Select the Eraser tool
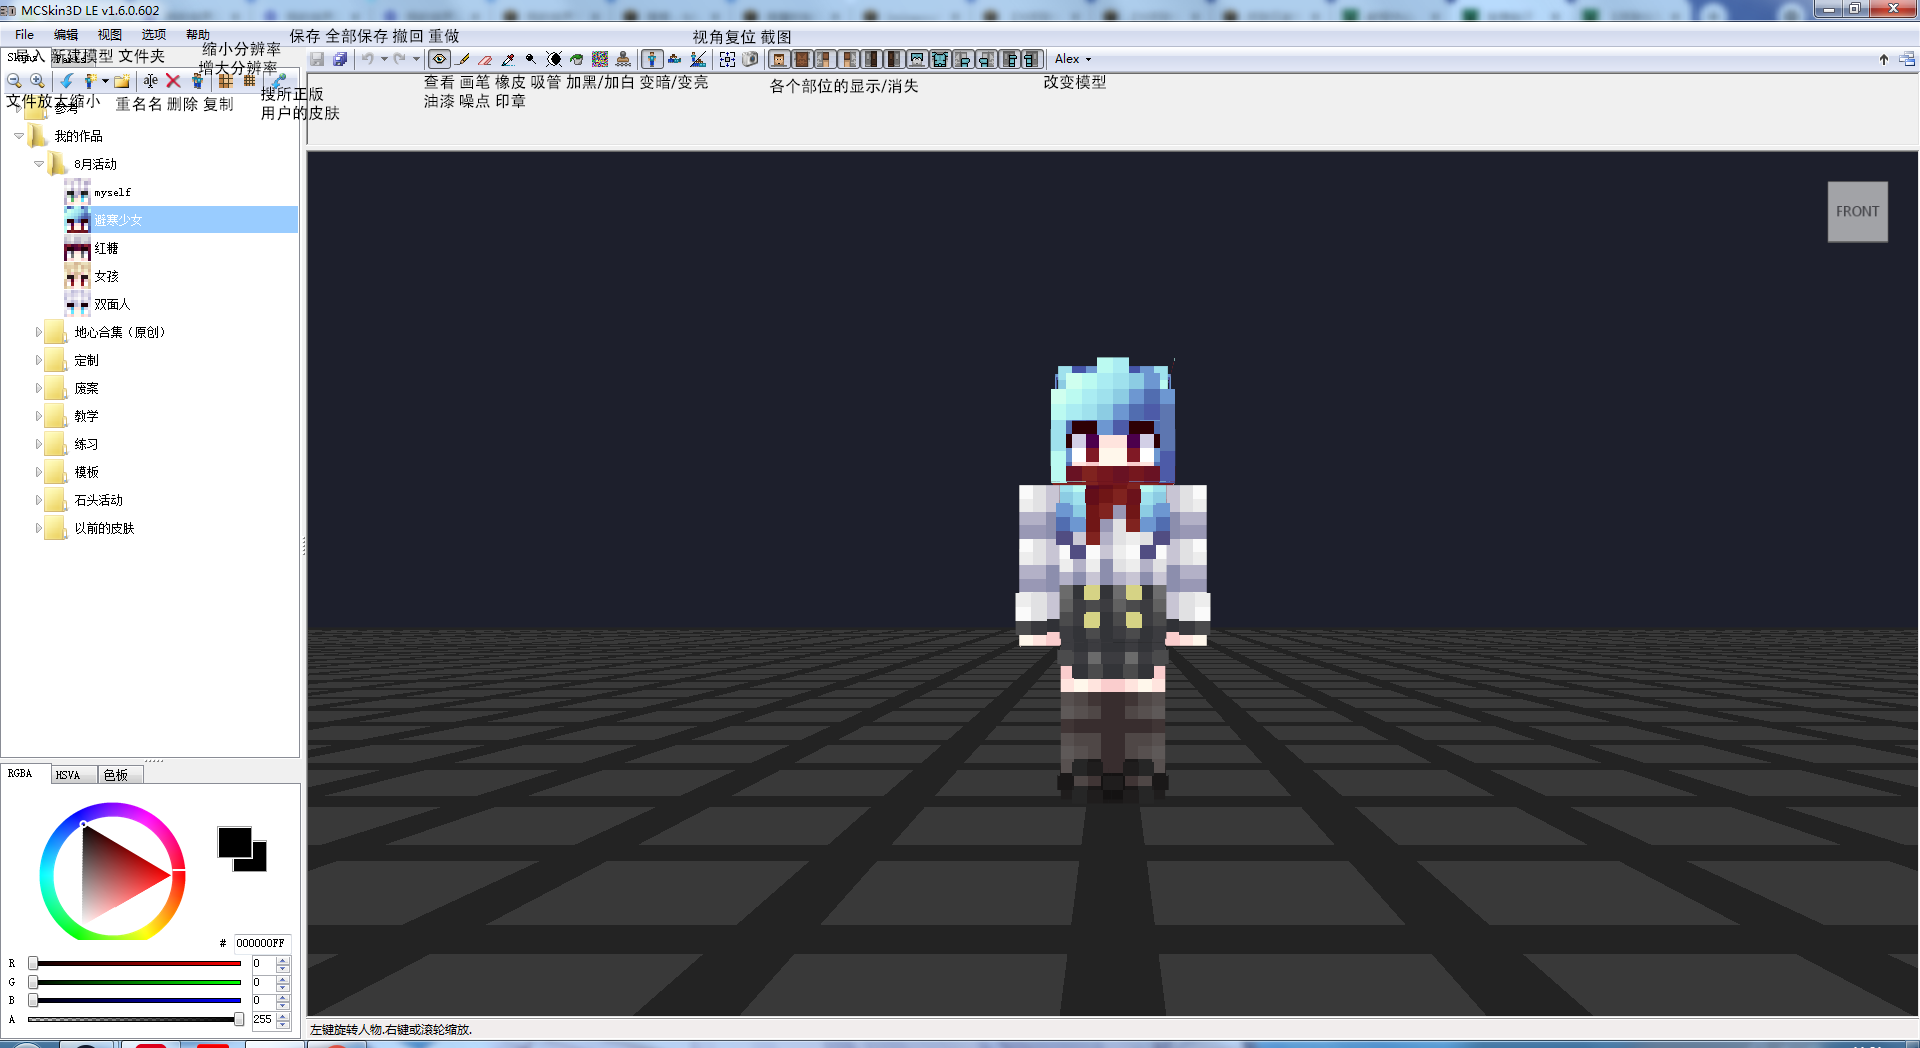Screen dimensions: 1920x1048 (485, 59)
